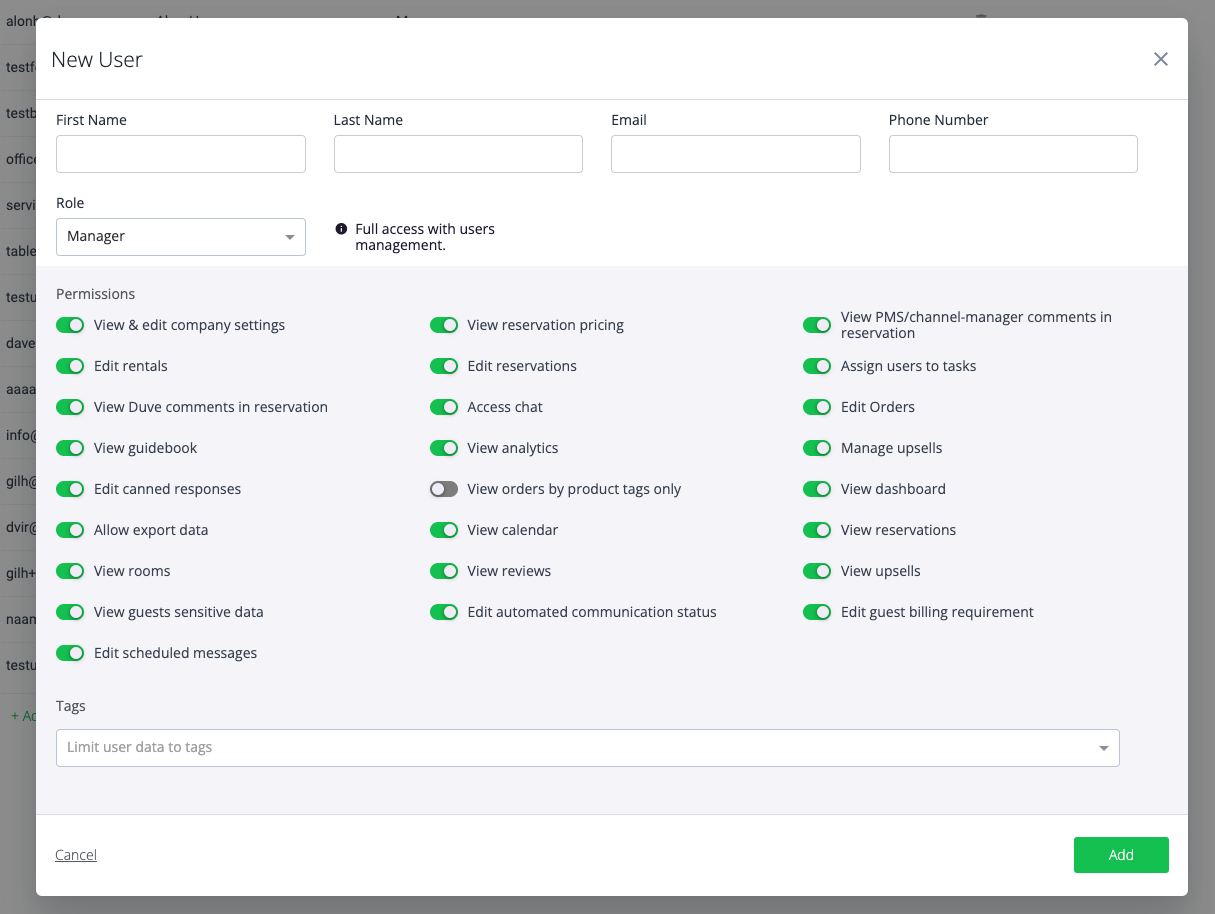Disable View & edit company settings toggle

tap(70, 325)
